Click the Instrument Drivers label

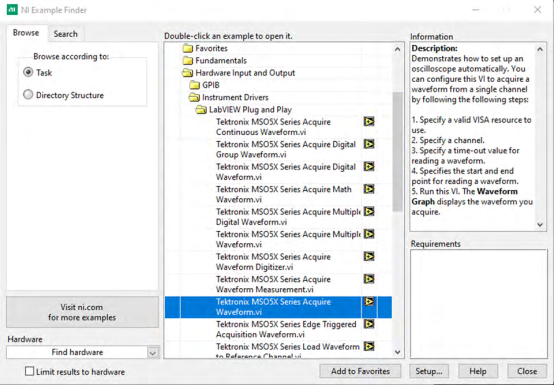[235, 97]
